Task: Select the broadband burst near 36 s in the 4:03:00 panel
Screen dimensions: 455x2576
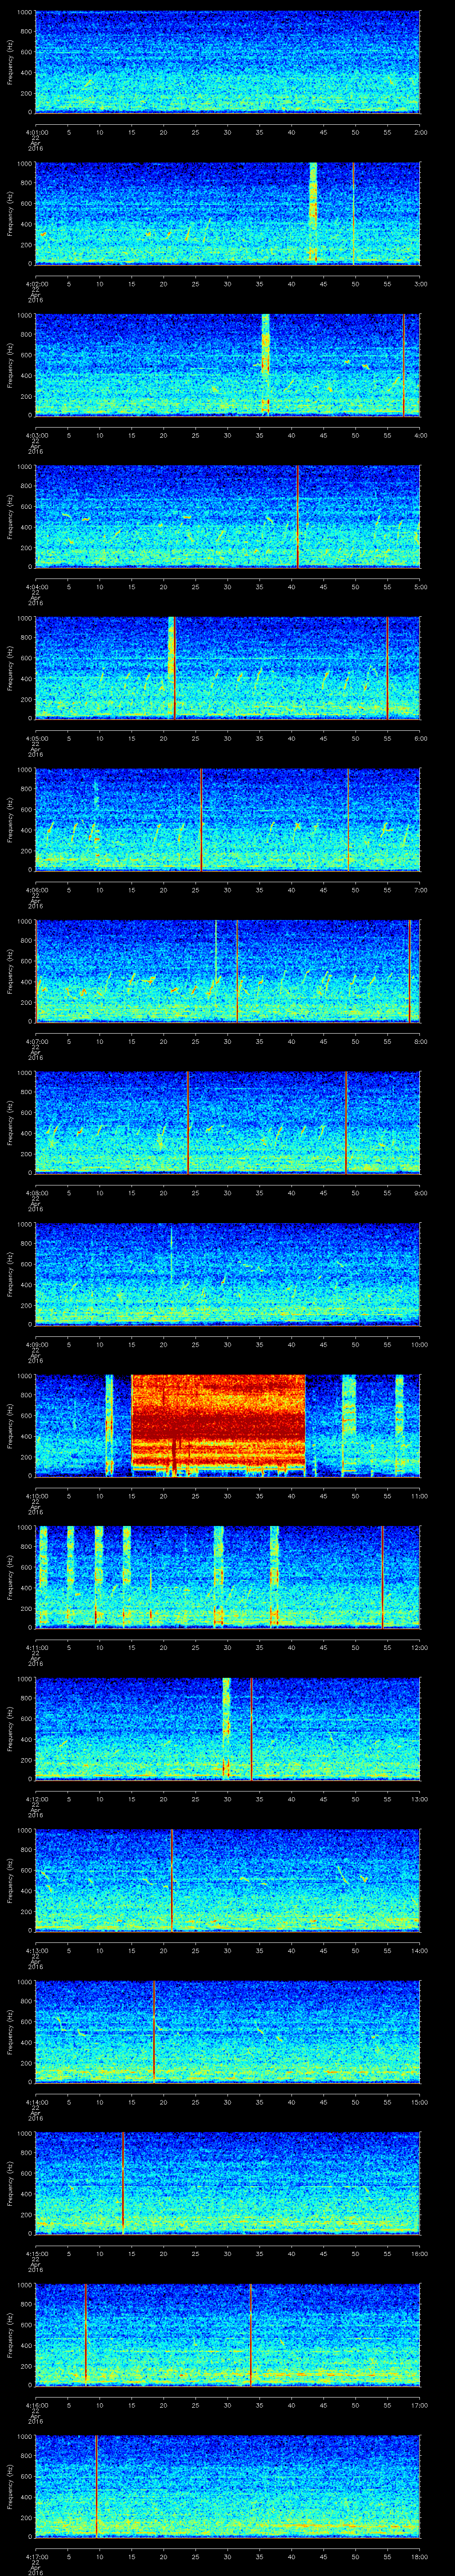Action: [x=266, y=364]
